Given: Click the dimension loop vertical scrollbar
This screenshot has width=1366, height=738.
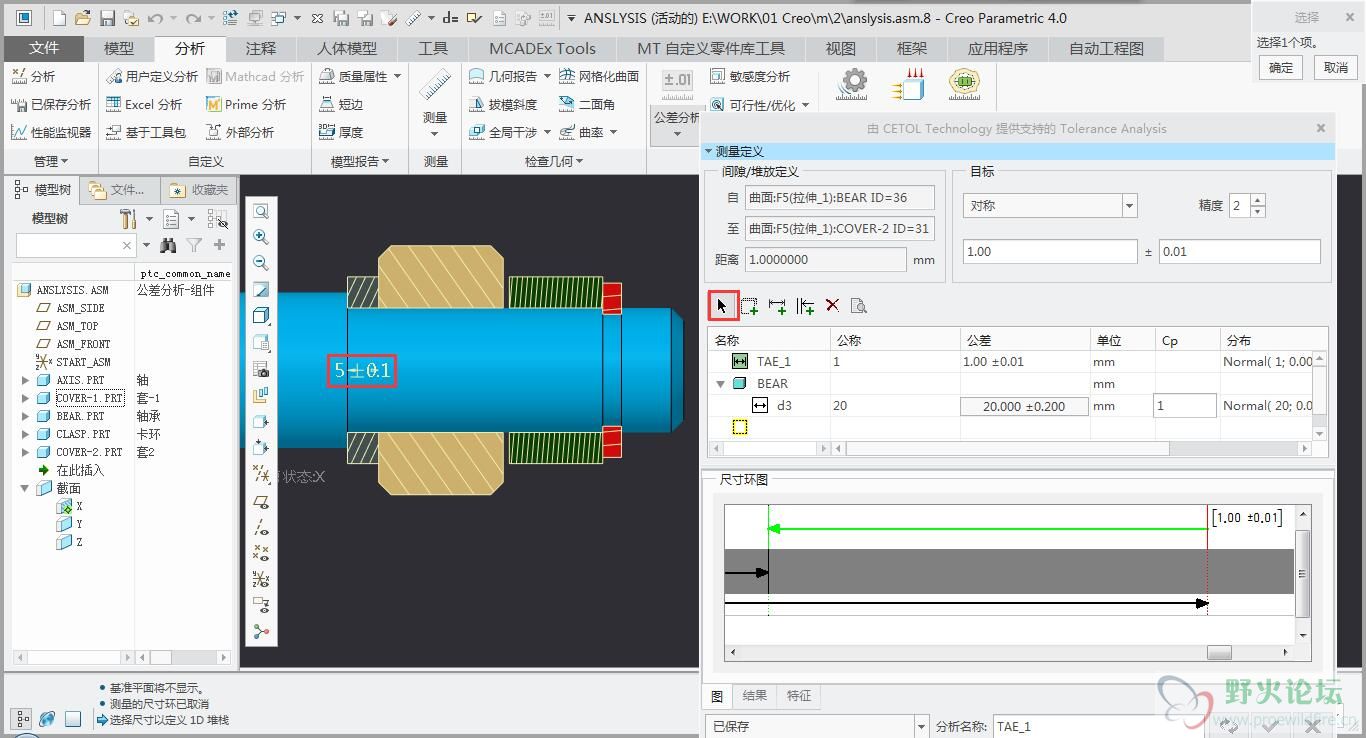Looking at the screenshot, I should pyautogui.click(x=1302, y=573).
